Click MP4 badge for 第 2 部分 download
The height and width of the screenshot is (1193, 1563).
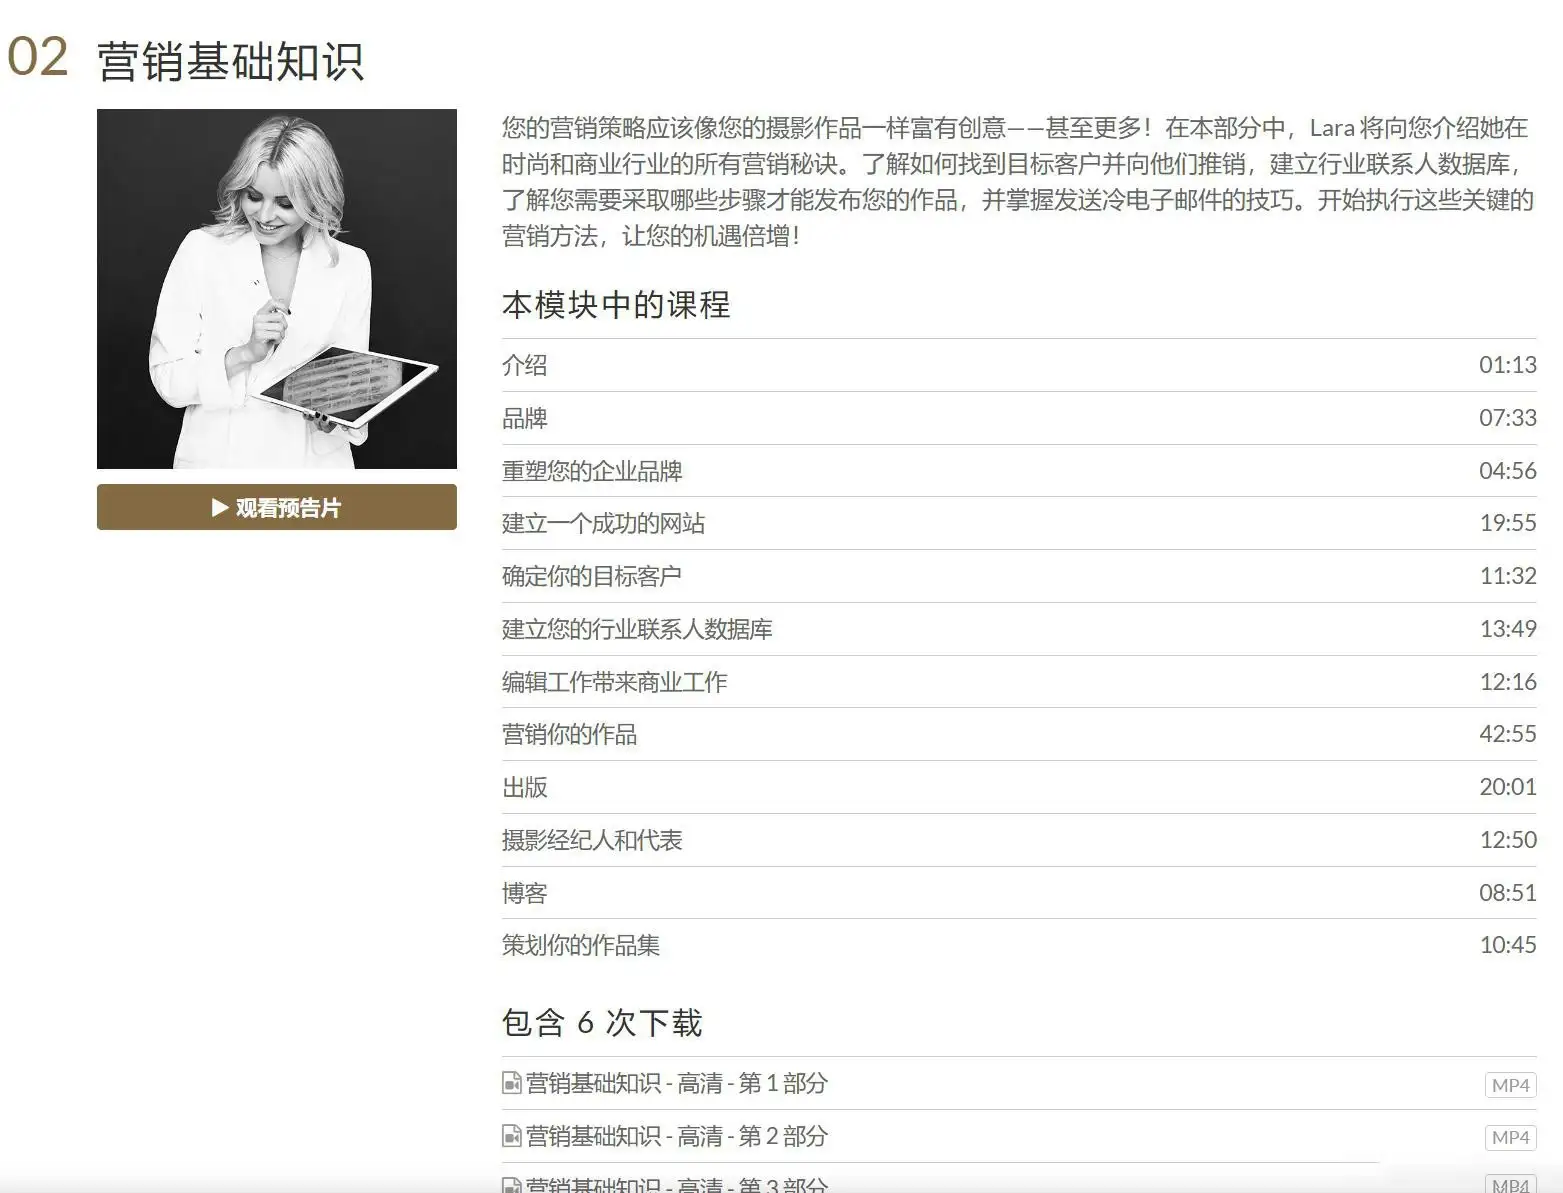[x=1510, y=1137]
